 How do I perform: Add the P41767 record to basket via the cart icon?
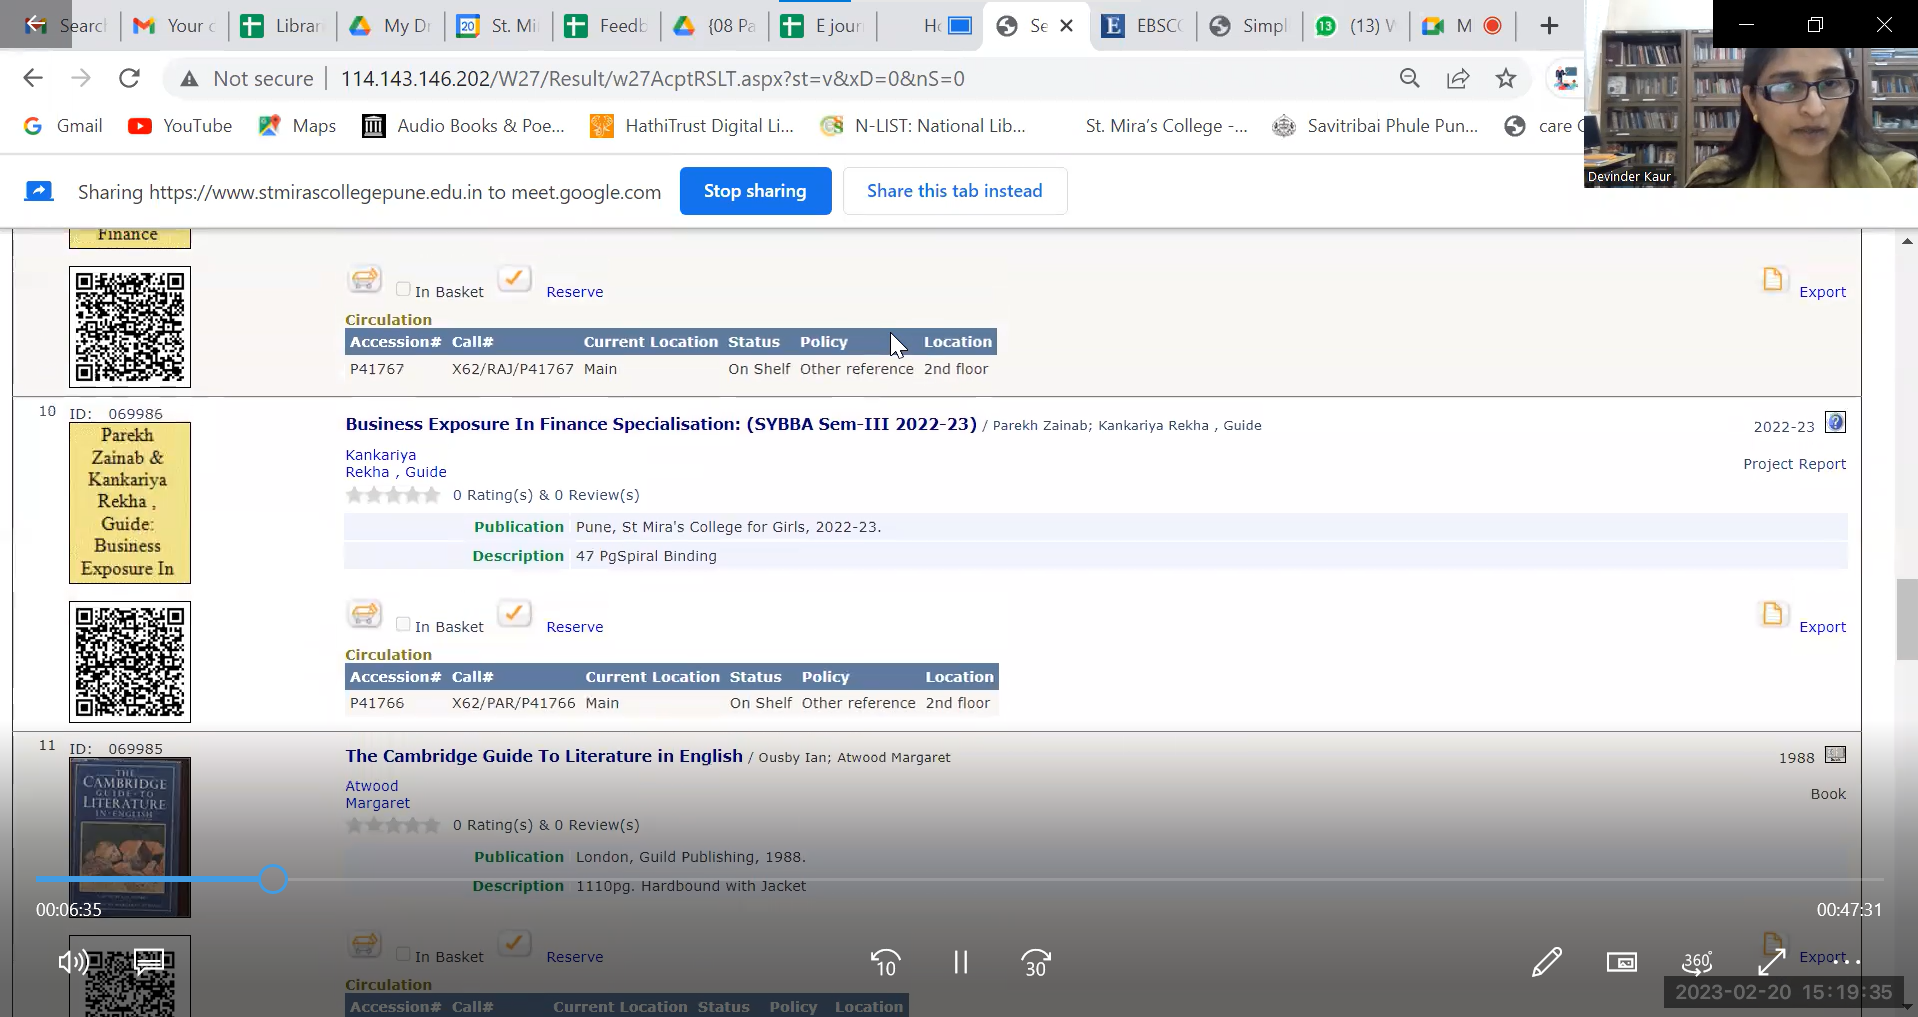tap(365, 279)
